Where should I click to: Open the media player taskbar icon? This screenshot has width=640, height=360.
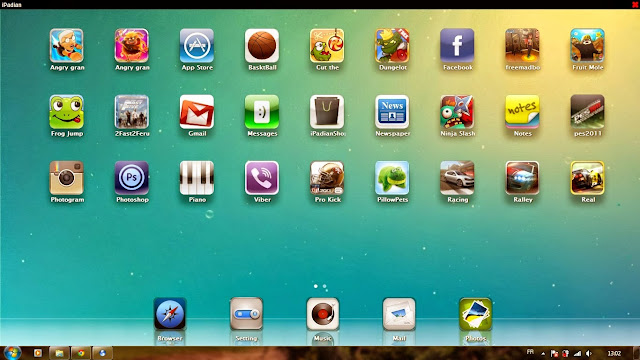38,353
